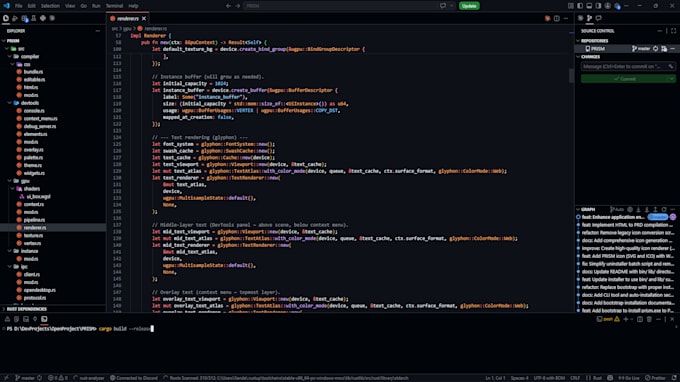Collapse the PRISM root folder
This screenshot has height=382, width=680.
[4, 41]
